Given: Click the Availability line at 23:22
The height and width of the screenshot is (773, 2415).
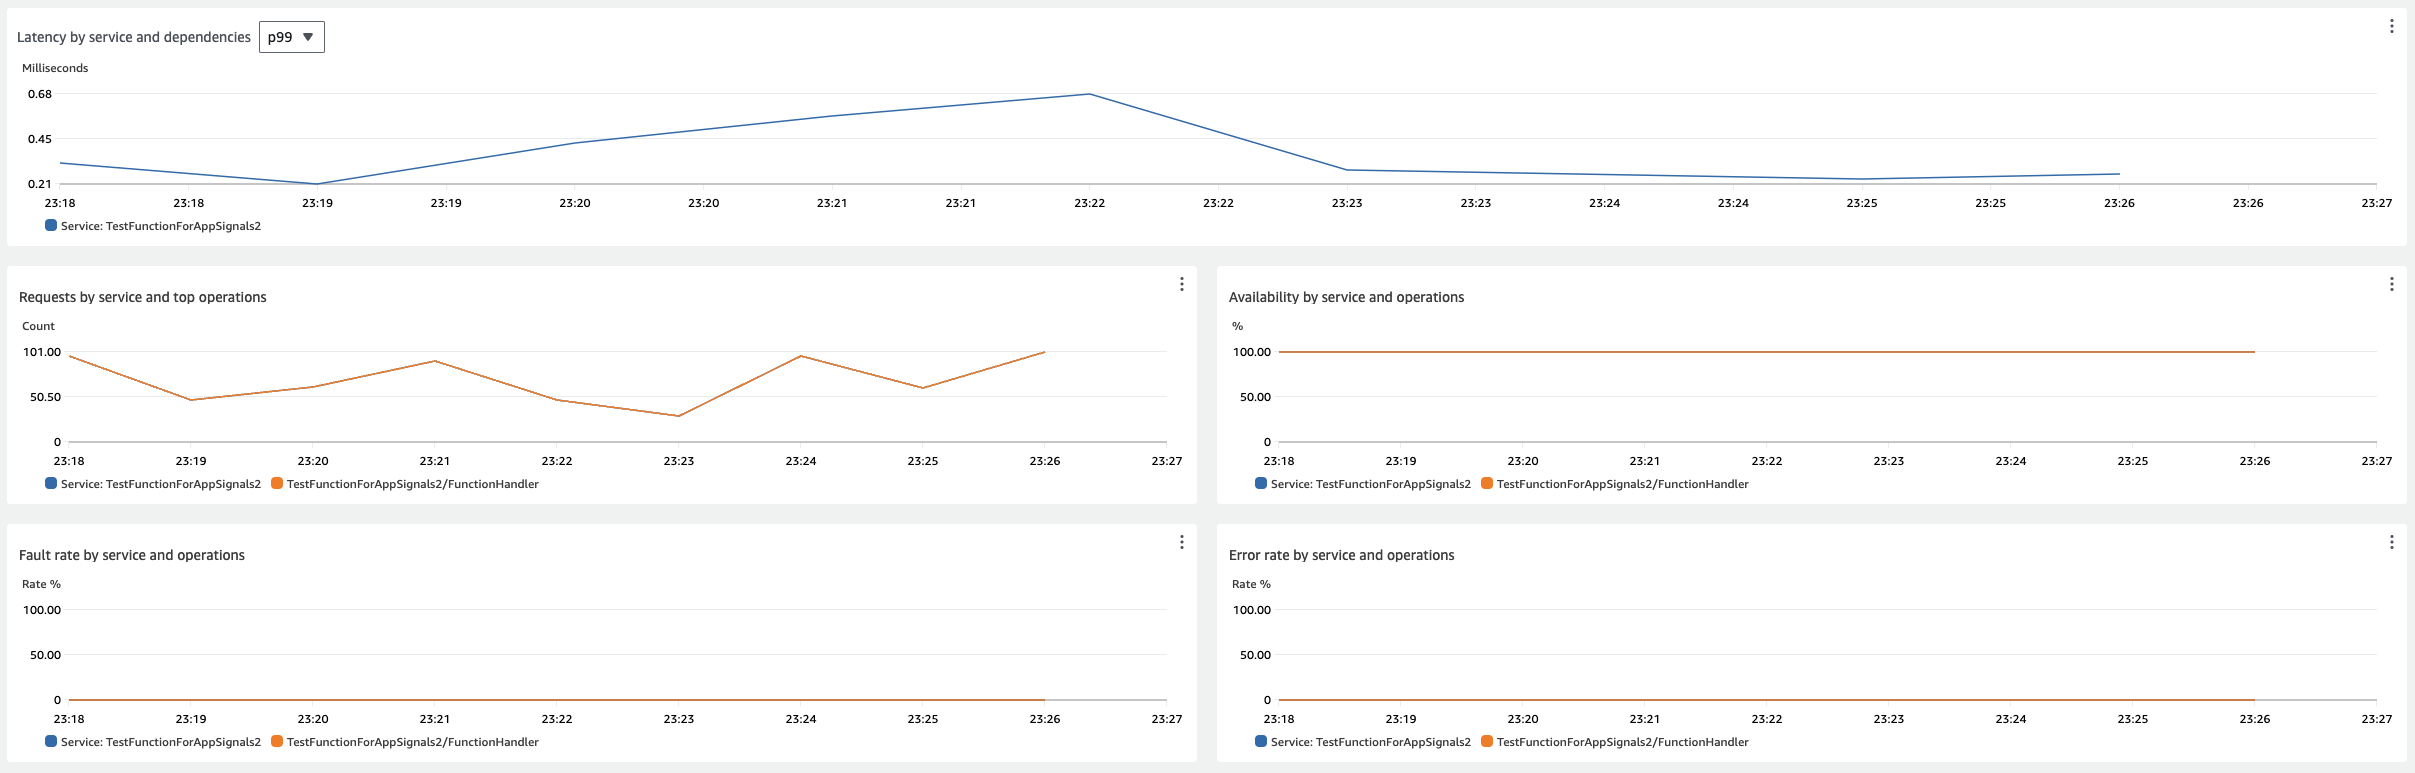Looking at the screenshot, I should 1767,352.
